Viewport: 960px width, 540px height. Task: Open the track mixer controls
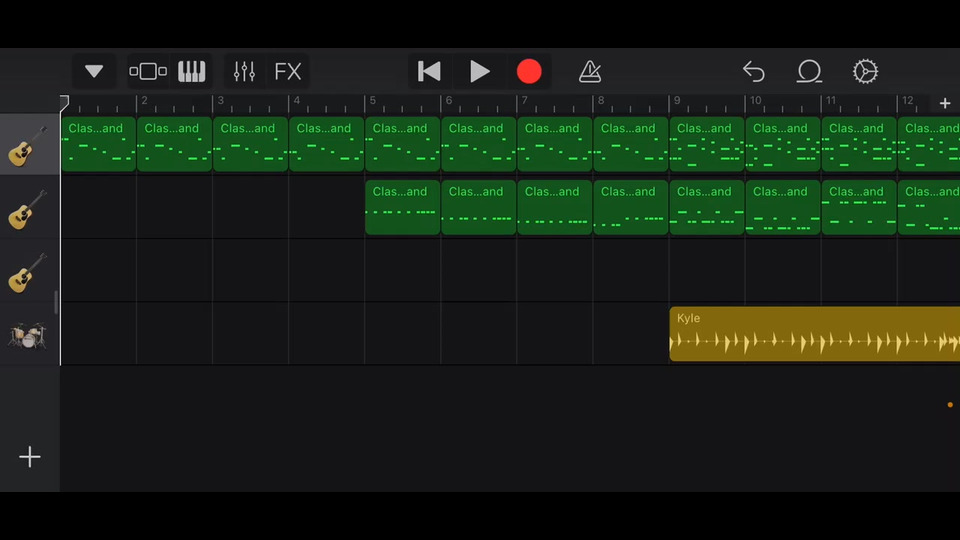coord(244,72)
